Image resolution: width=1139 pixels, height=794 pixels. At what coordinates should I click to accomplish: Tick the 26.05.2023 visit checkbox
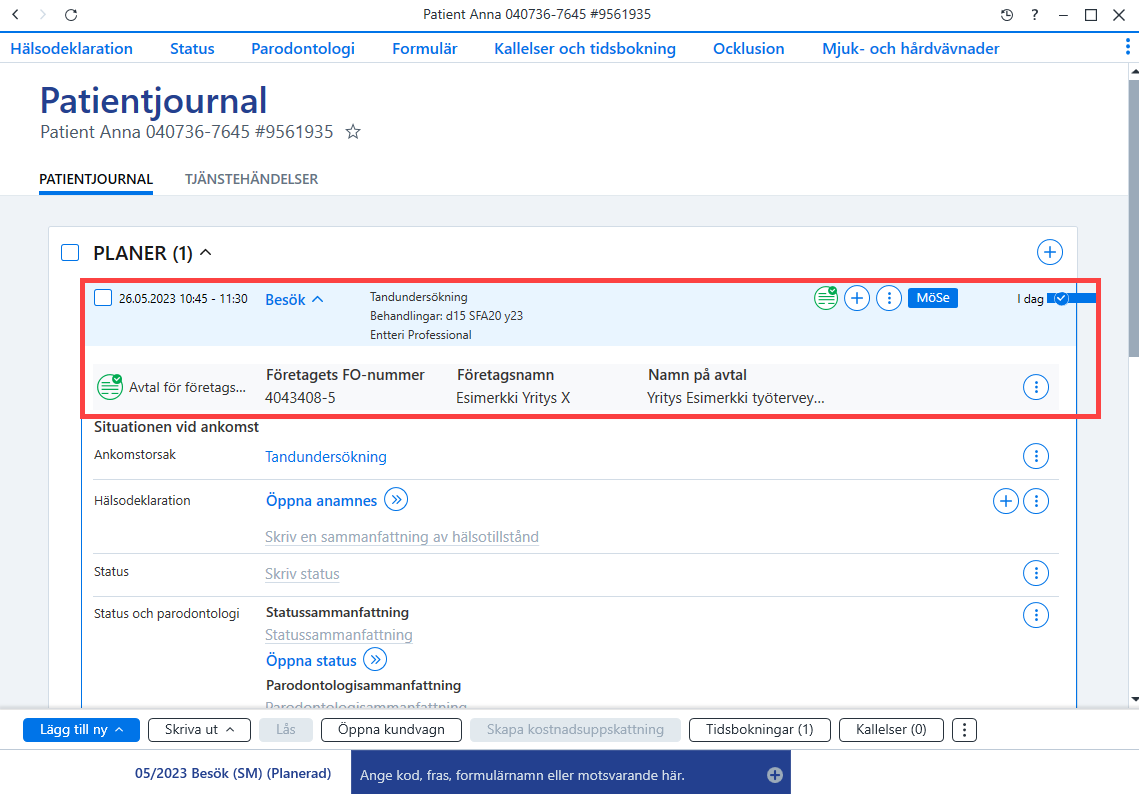(103, 298)
